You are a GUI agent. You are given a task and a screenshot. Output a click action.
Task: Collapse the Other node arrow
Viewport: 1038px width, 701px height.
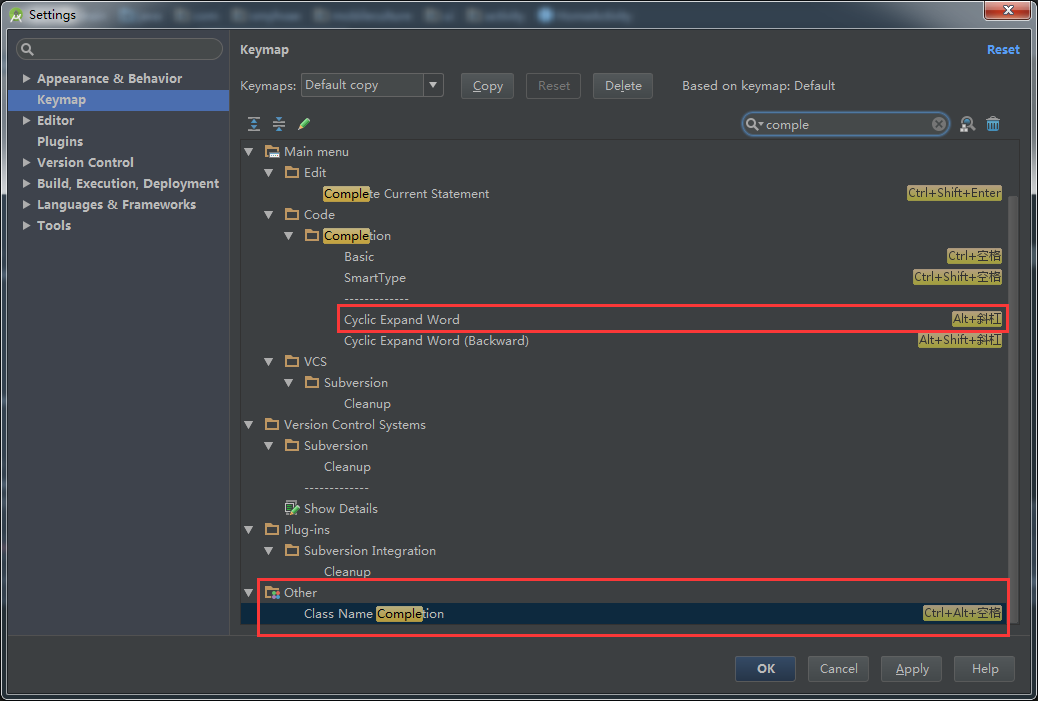pyautogui.click(x=249, y=592)
